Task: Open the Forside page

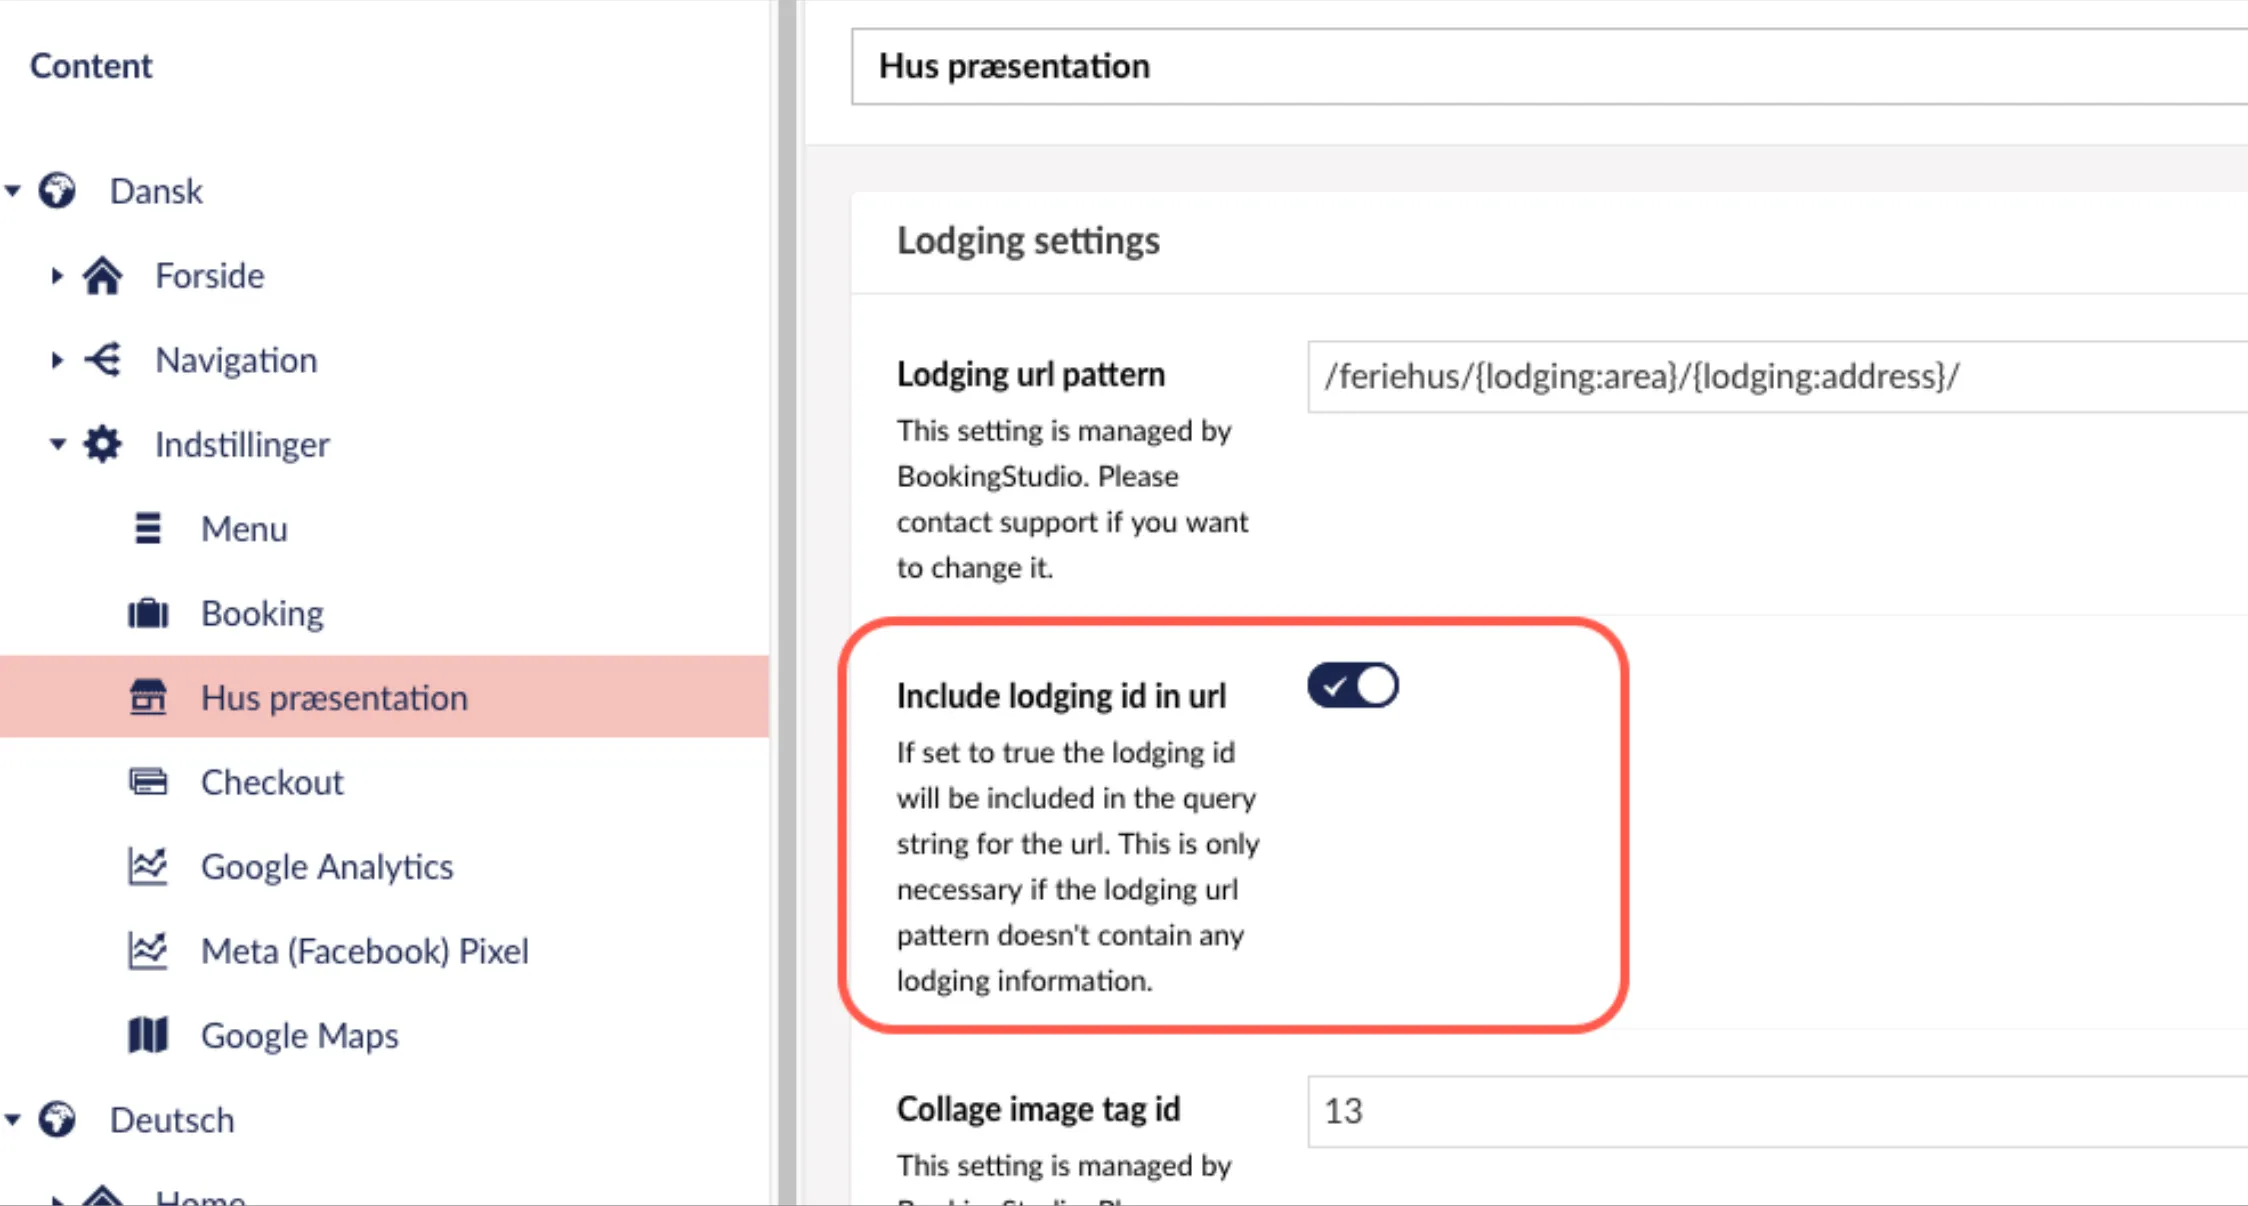Action: [x=210, y=276]
